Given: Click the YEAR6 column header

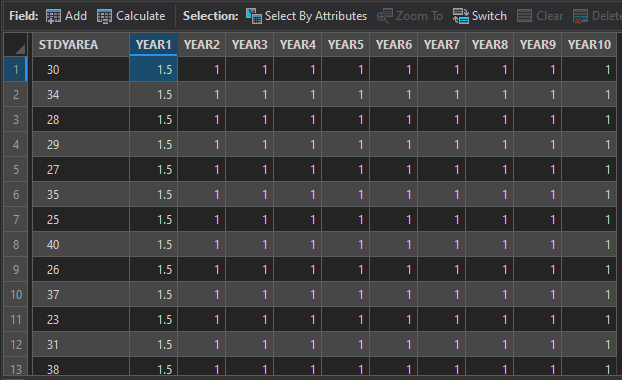Looking at the screenshot, I should [394, 45].
